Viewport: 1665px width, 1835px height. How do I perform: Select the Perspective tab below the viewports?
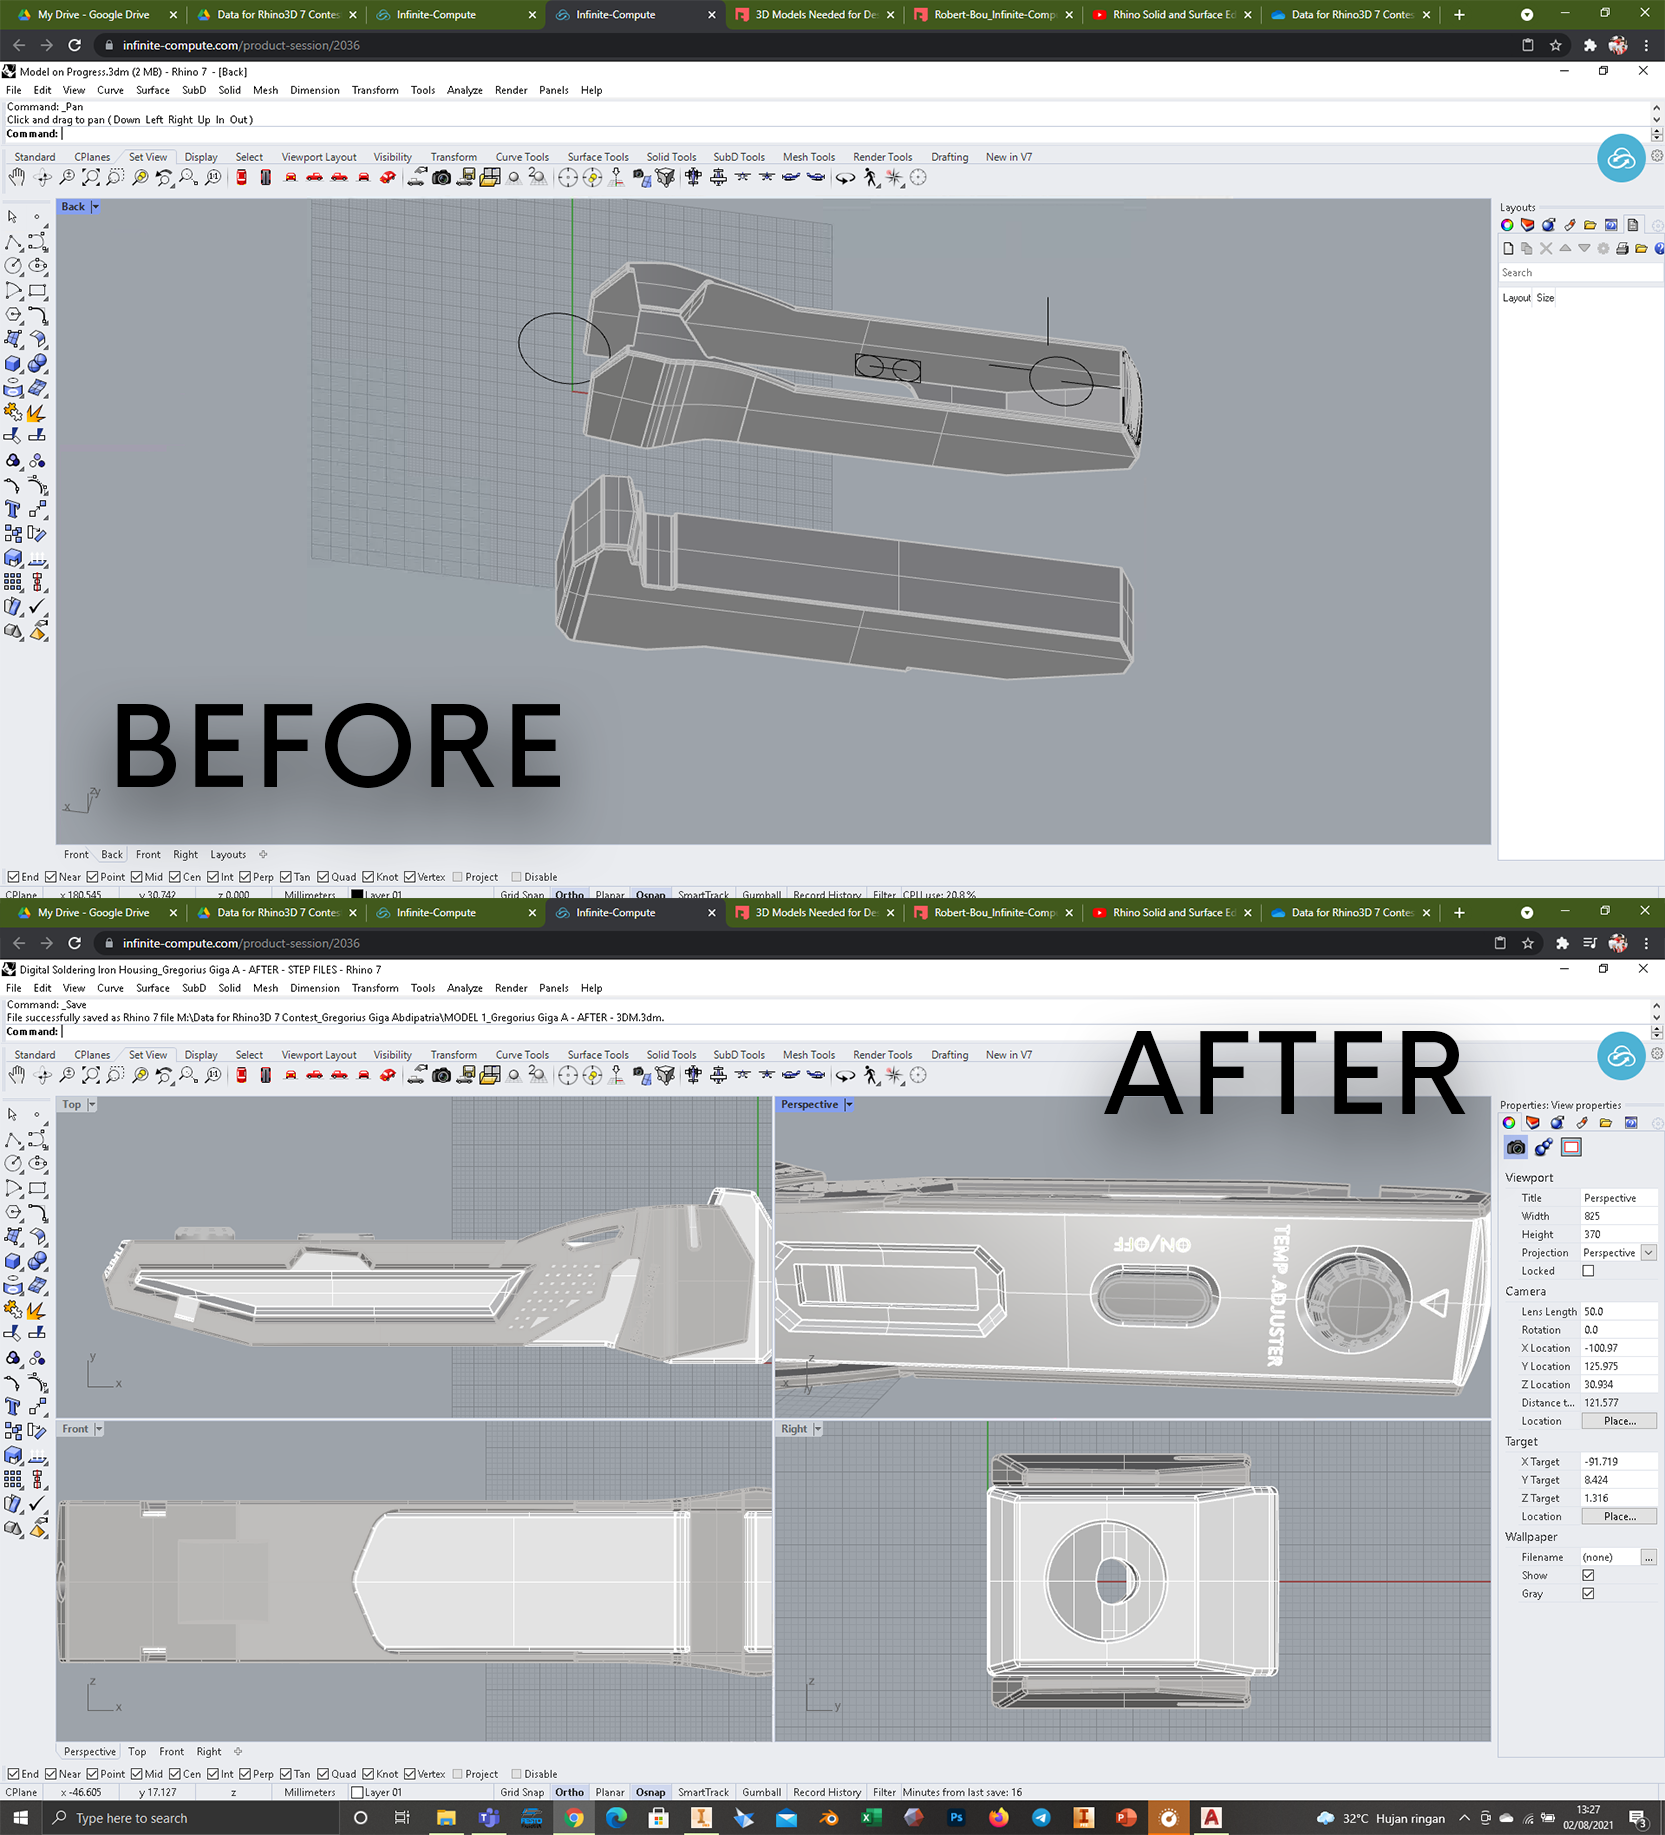pyautogui.click(x=90, y=1751)
